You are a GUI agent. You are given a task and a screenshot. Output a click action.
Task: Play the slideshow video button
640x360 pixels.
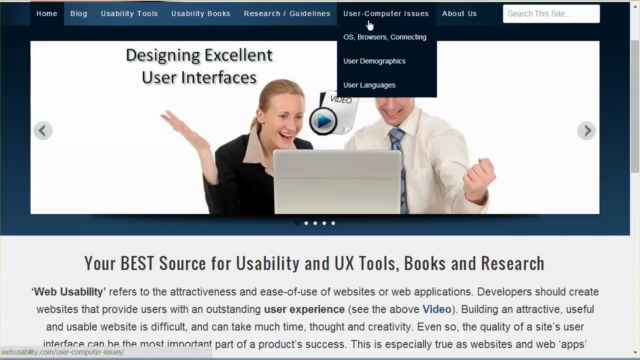323,121
